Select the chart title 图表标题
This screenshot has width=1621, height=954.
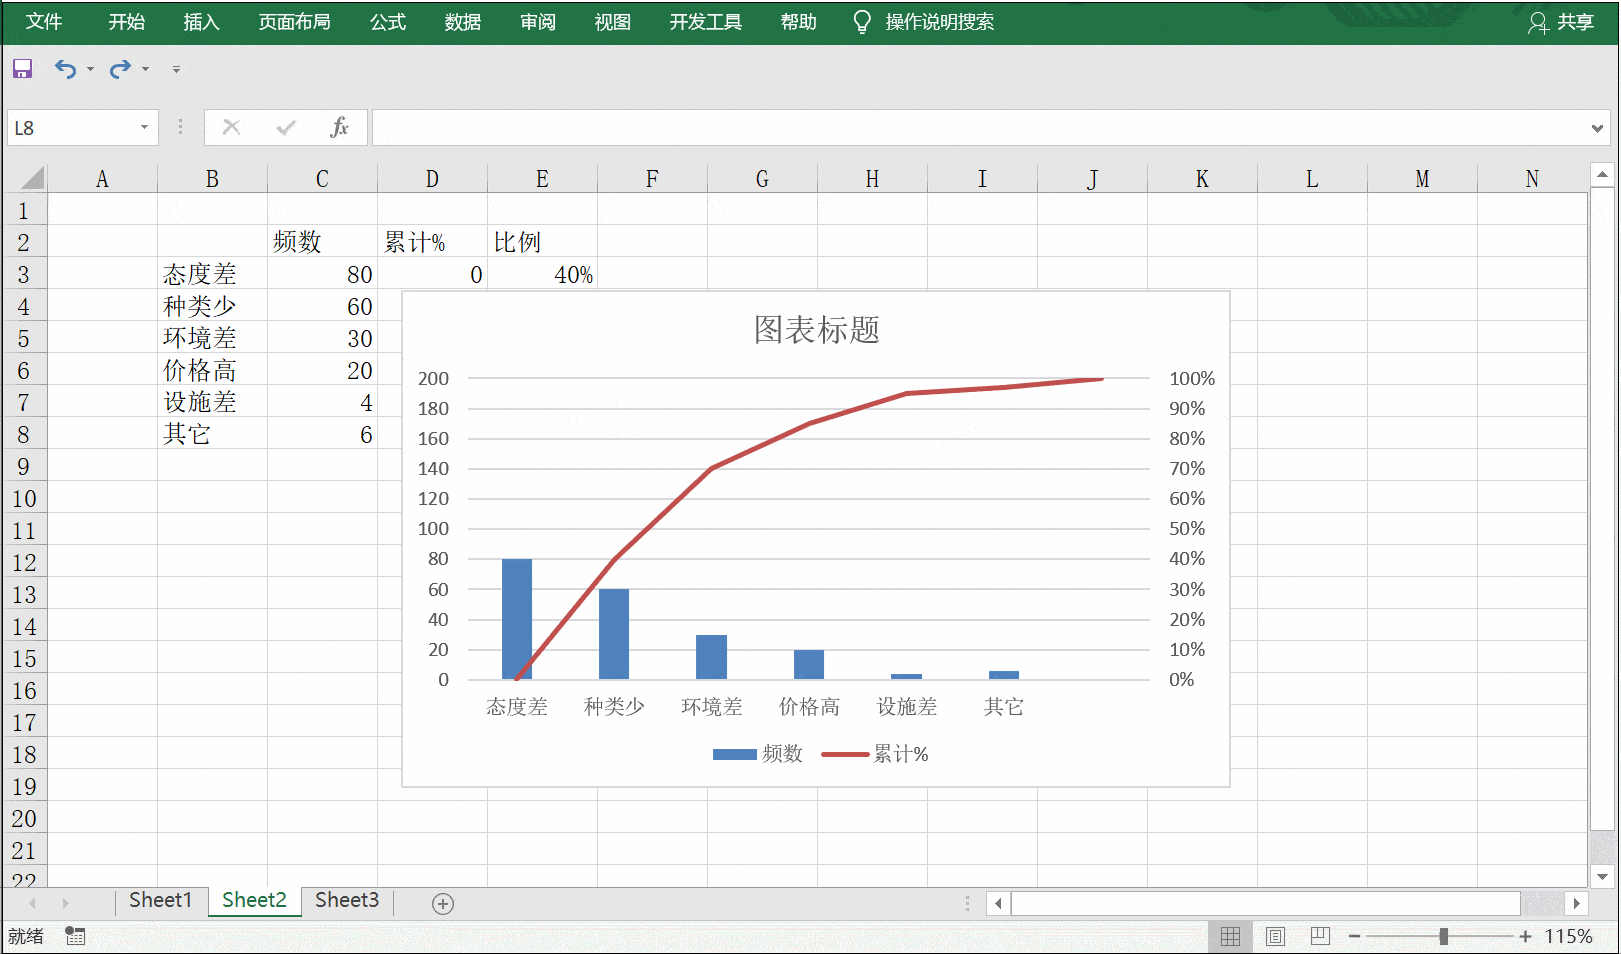click(x=816, y=330)
